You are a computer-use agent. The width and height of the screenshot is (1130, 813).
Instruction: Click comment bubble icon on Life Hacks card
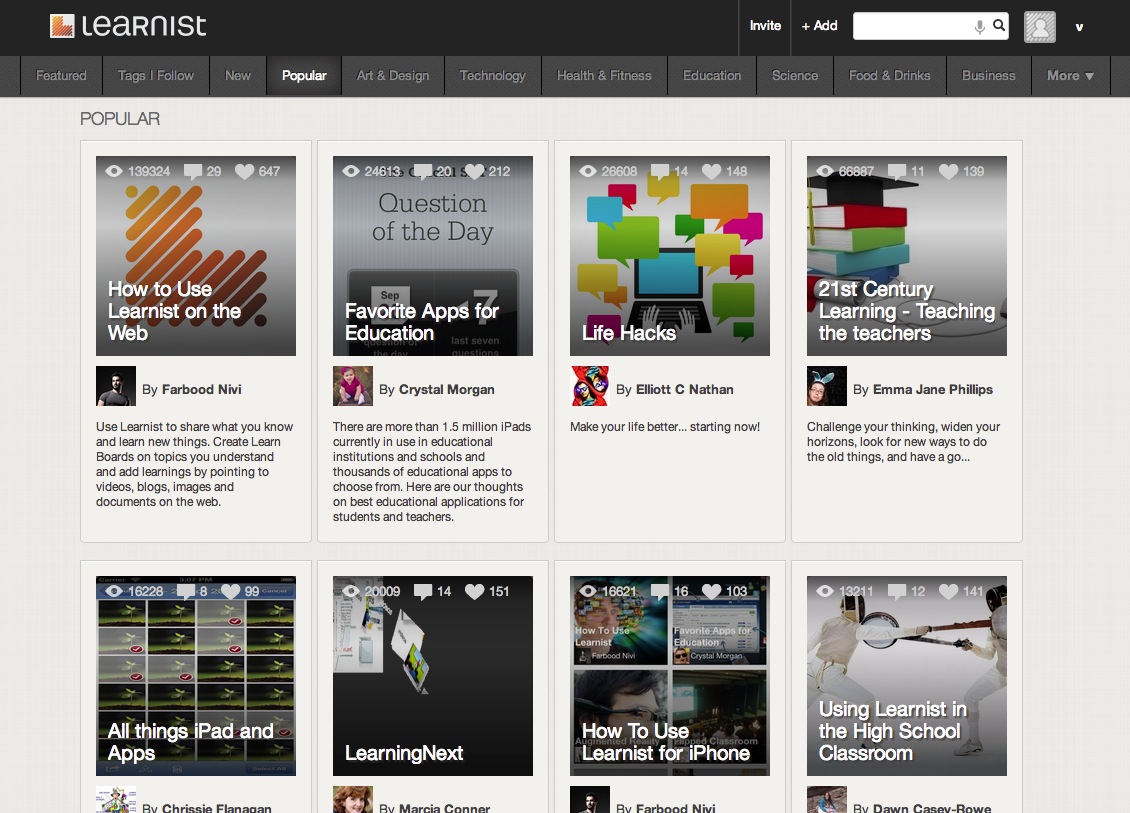point(659,172)
